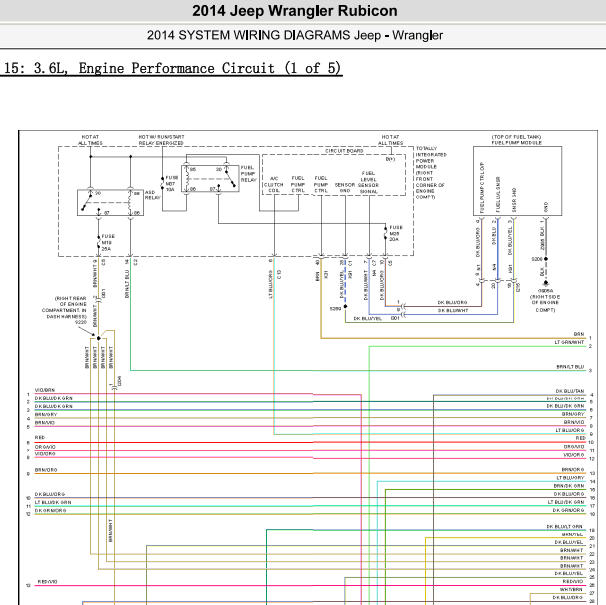Click the 'GND' terminal in fuel pump module
Viewport: 606px width, 605px height.
pyautogui.click(x=546, y=207)
